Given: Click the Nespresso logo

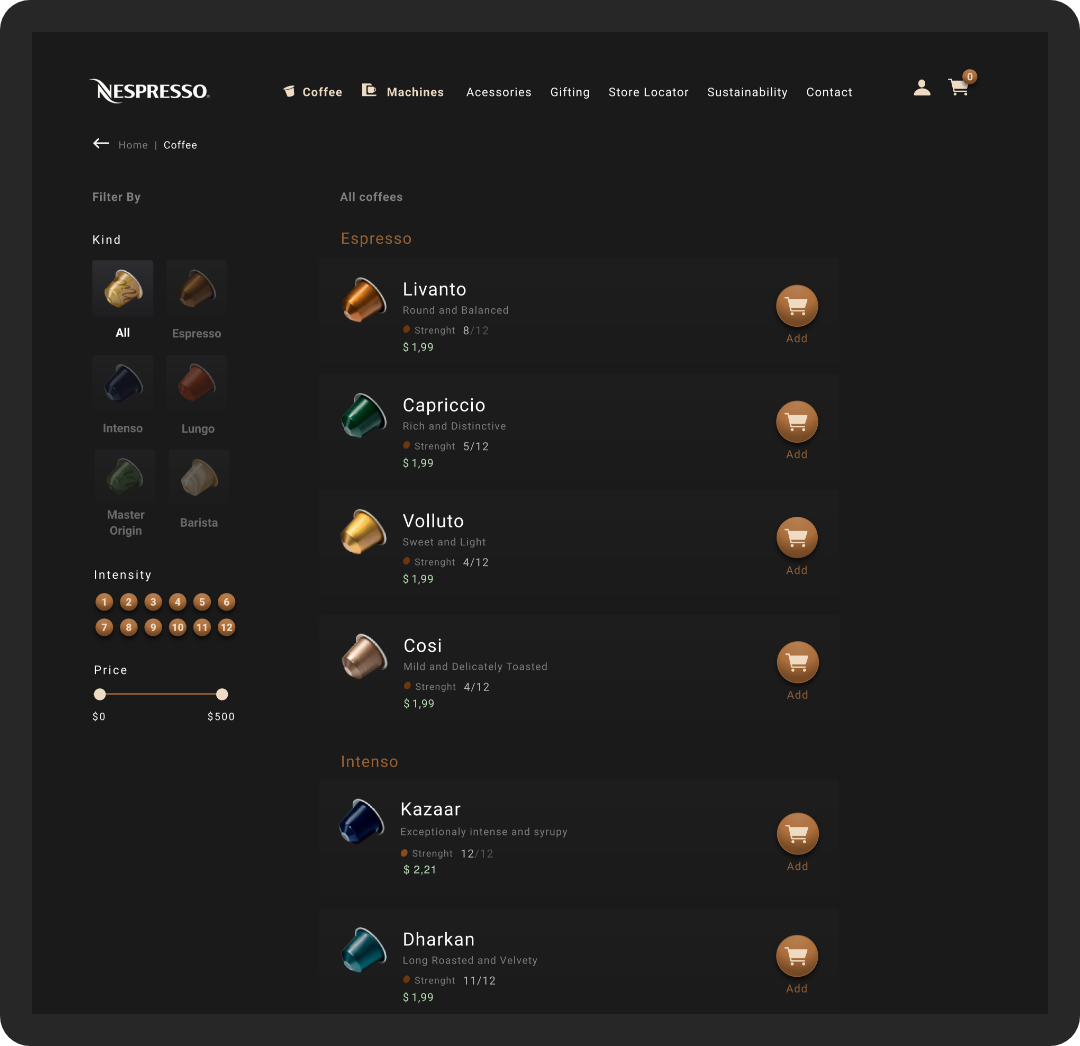Looking at the screenshot, I should (x=149, y=91).
